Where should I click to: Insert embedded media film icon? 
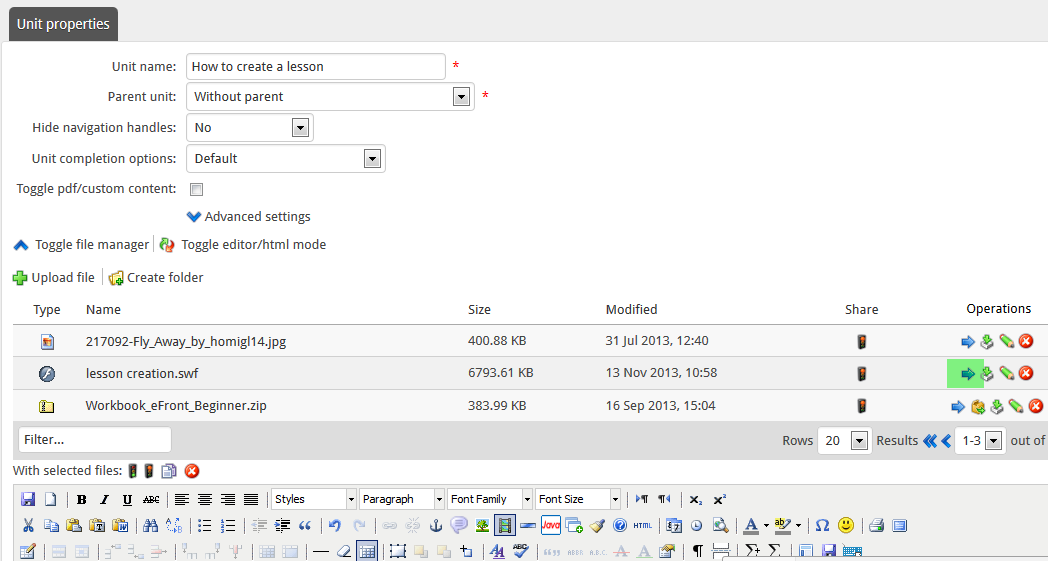point(505,526)
